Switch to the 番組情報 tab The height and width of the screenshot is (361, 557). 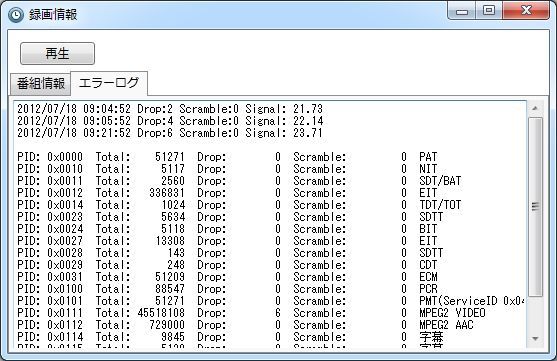(x=40, y=84)
